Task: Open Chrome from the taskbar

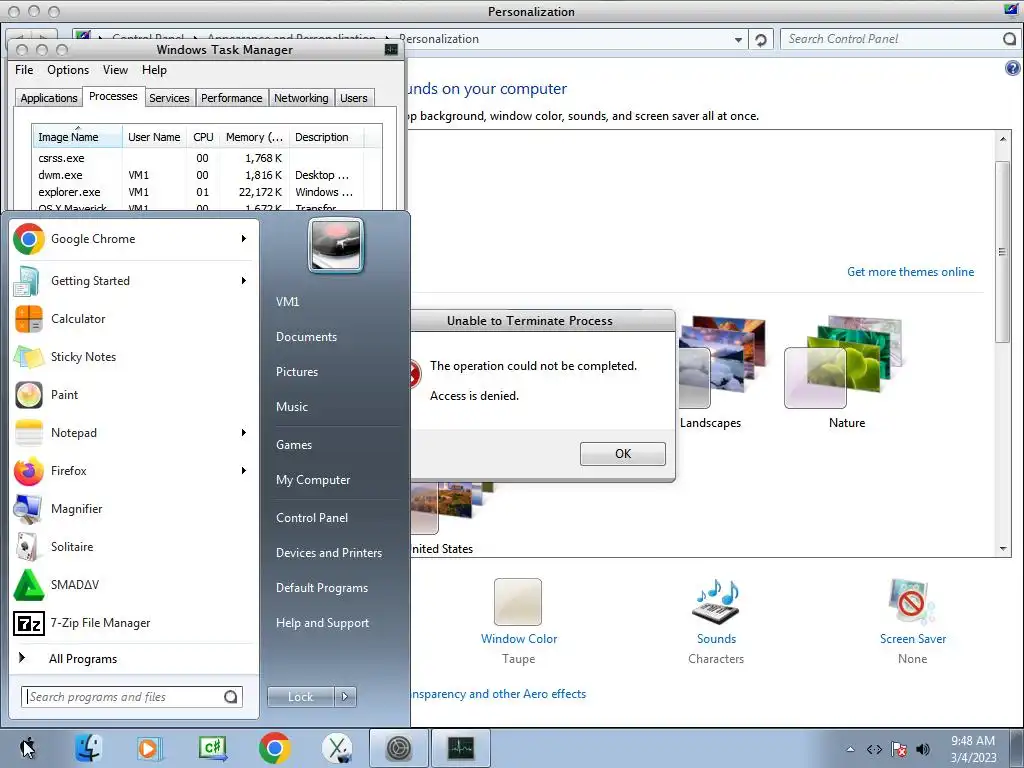Action: (x=274, y=748)
